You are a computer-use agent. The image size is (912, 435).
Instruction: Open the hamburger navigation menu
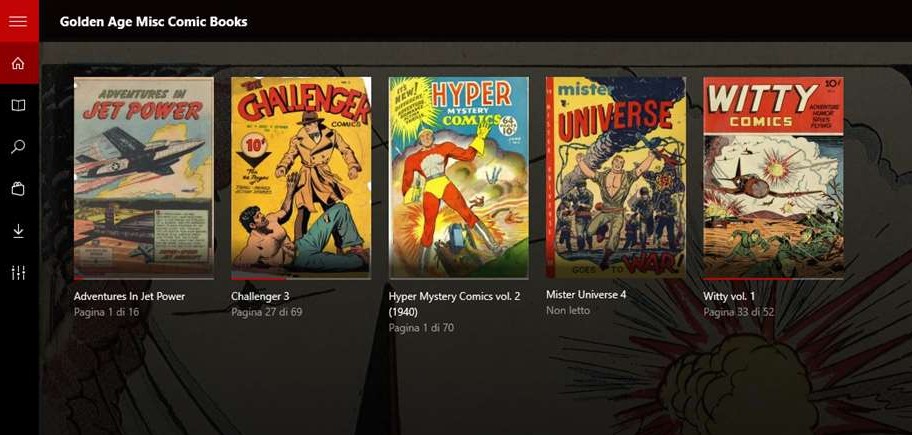pyautogui.click(x=18, y=21)
